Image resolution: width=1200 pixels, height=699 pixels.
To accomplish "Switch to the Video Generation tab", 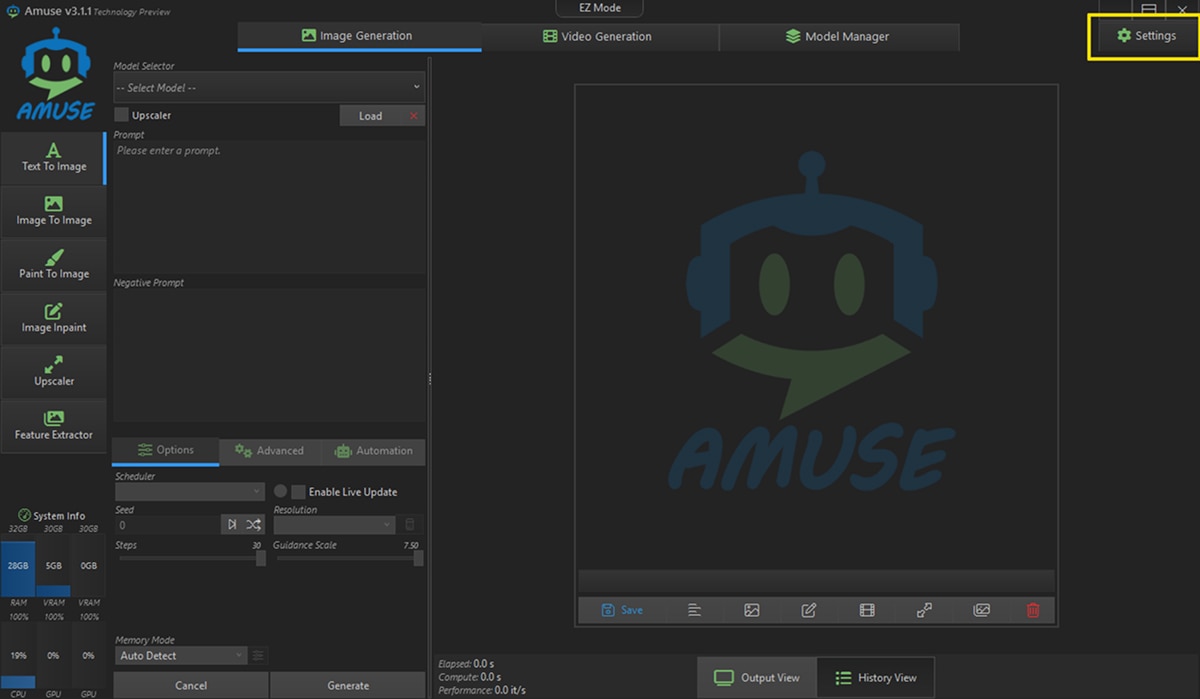I will point(598,37).
